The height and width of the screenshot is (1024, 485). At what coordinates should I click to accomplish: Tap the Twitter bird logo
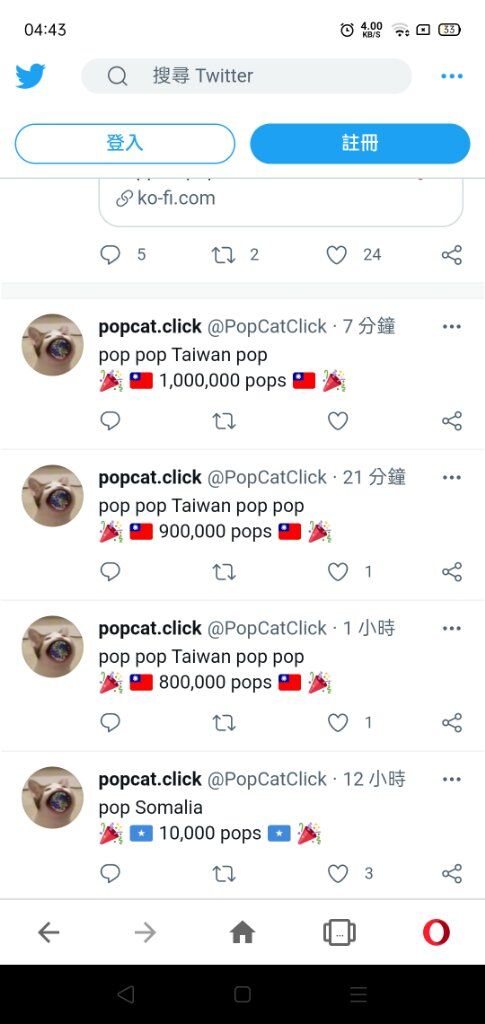(30, 76)
